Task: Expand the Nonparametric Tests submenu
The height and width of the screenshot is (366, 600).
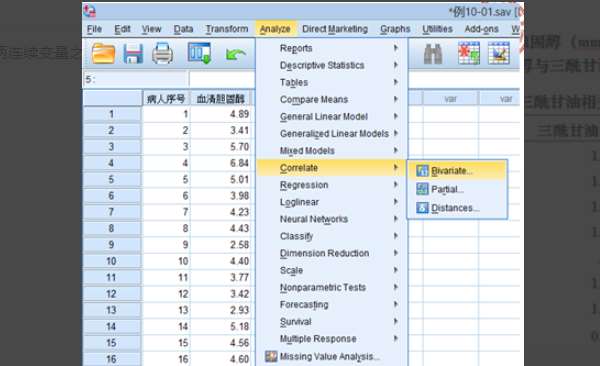Action: pyautogui.click(x=331, y=287)
